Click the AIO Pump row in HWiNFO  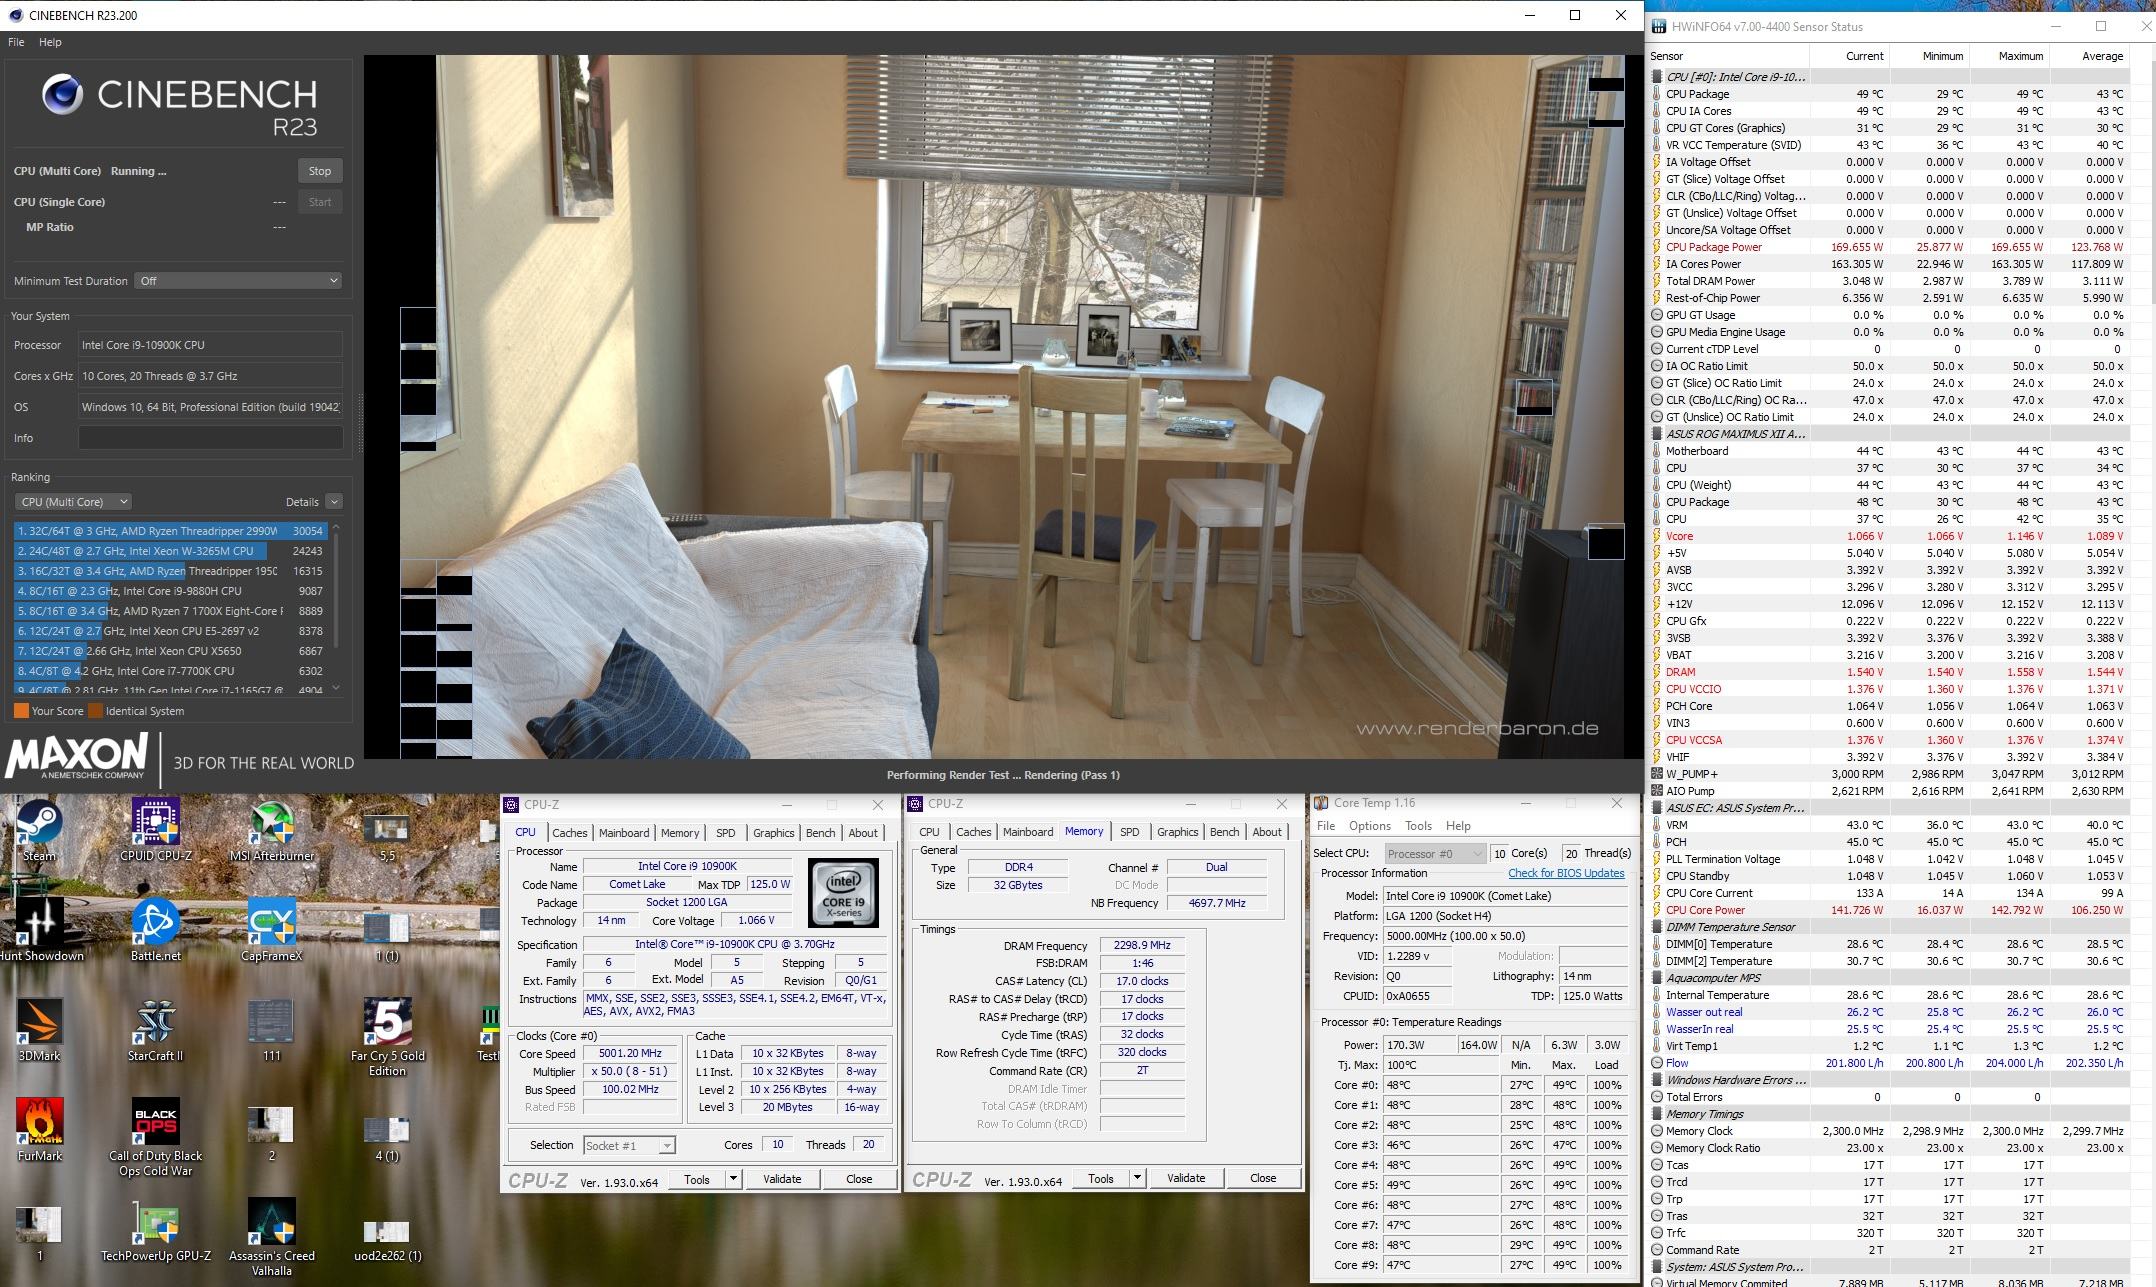point(1888,791)
